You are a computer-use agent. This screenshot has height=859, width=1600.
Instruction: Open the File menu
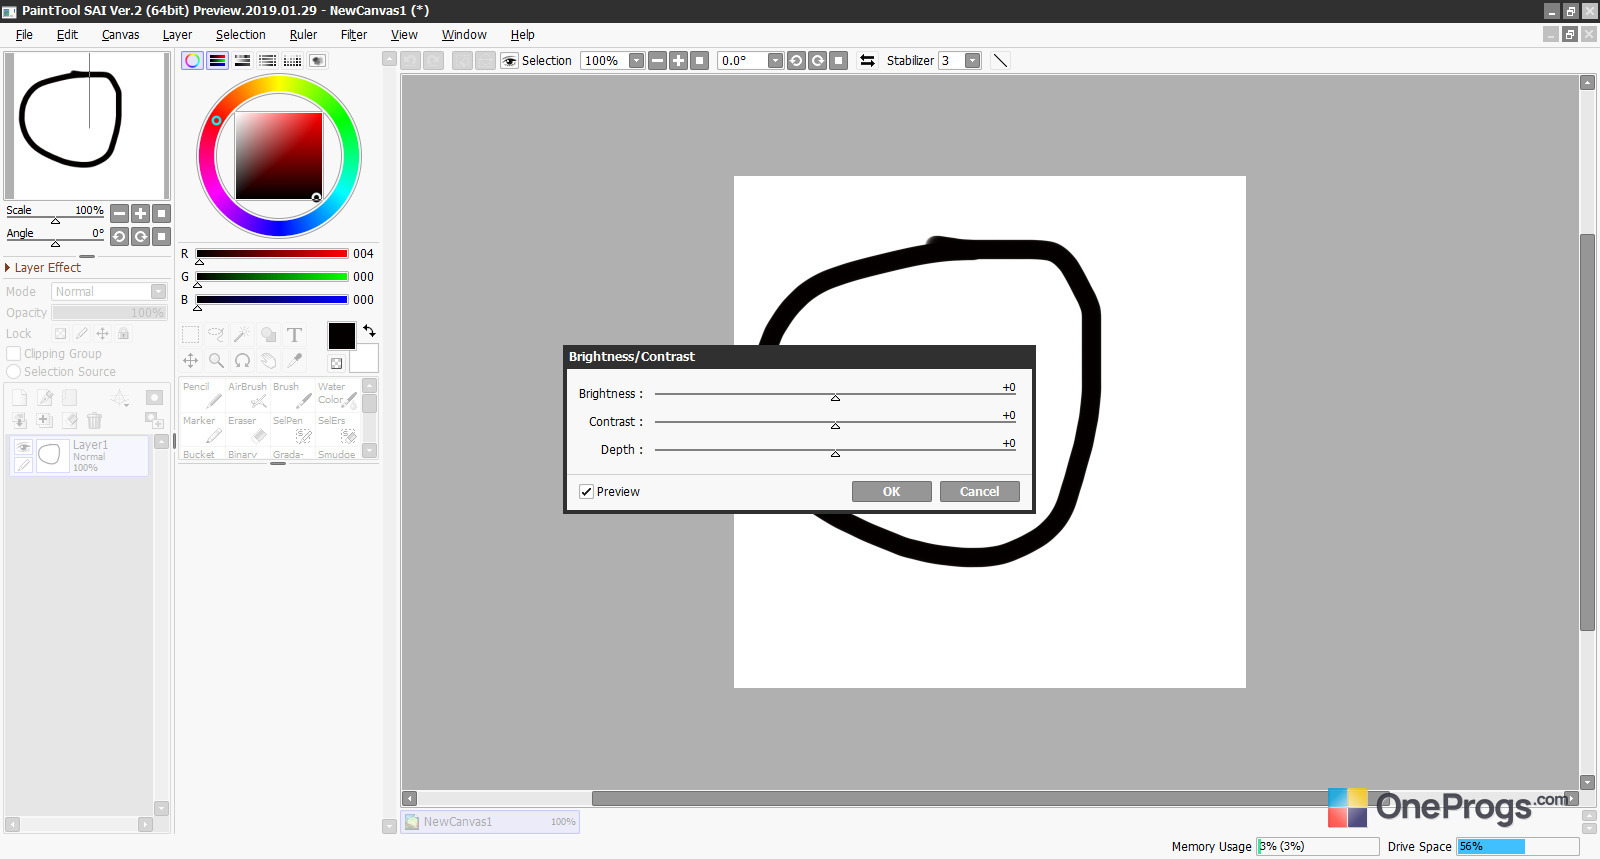click(24, 35)
